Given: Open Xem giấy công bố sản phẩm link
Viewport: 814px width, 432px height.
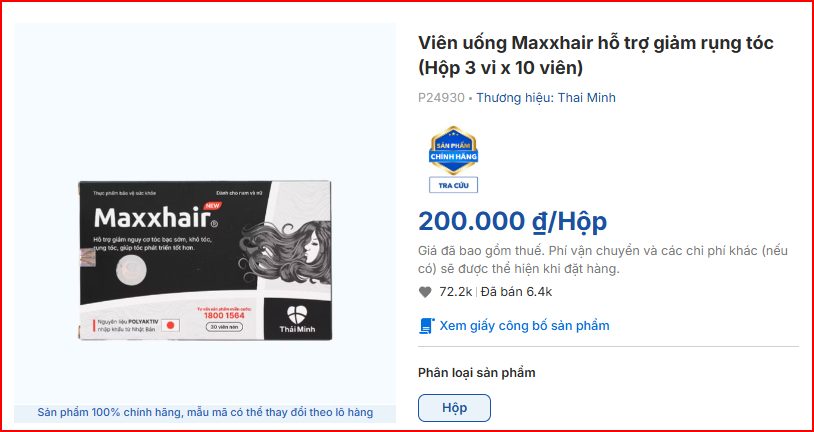Looking at the screenshot, I should (524, 326).
